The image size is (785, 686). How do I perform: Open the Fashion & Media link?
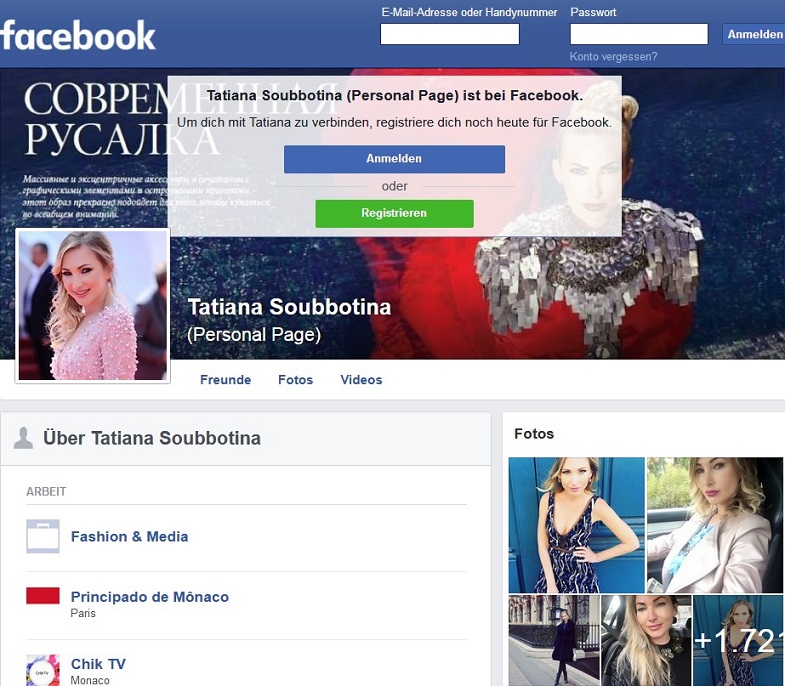(130, 536)
